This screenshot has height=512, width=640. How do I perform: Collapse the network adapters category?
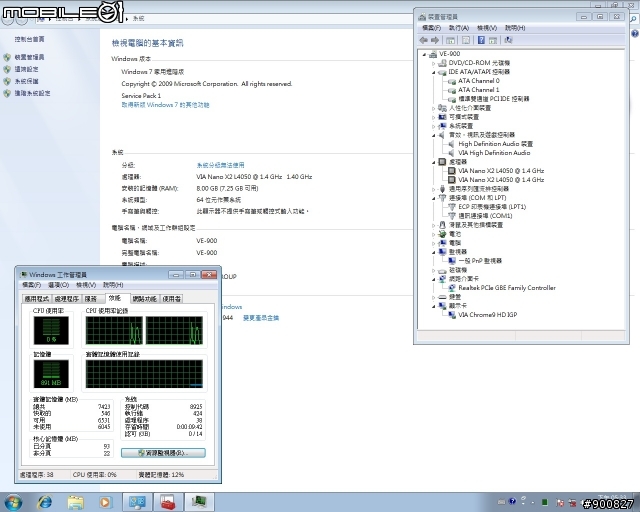tap(433, 279)
